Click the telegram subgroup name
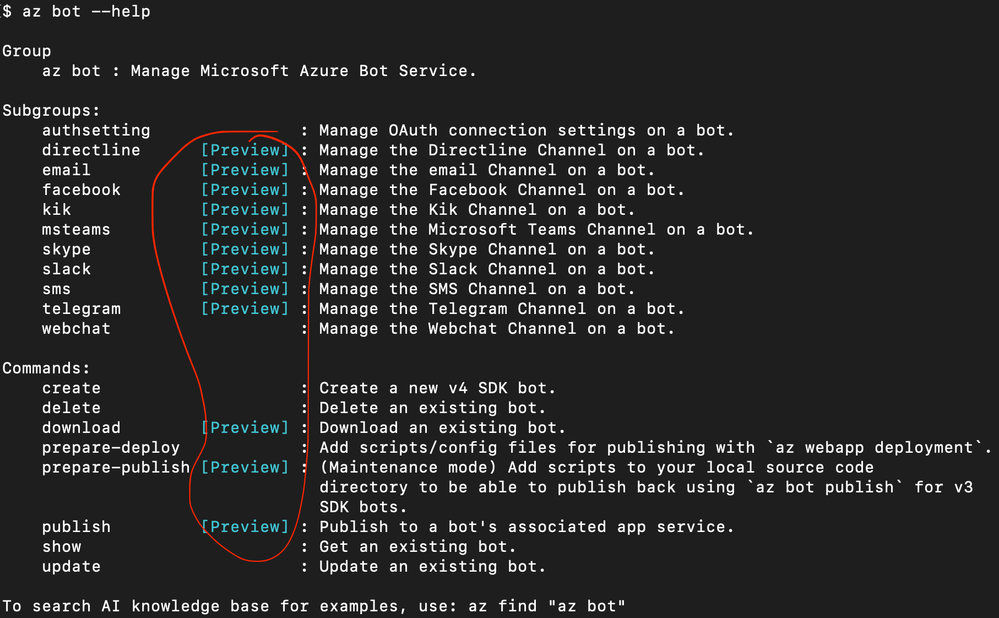The image size is (999, 618). coord(81,309)
